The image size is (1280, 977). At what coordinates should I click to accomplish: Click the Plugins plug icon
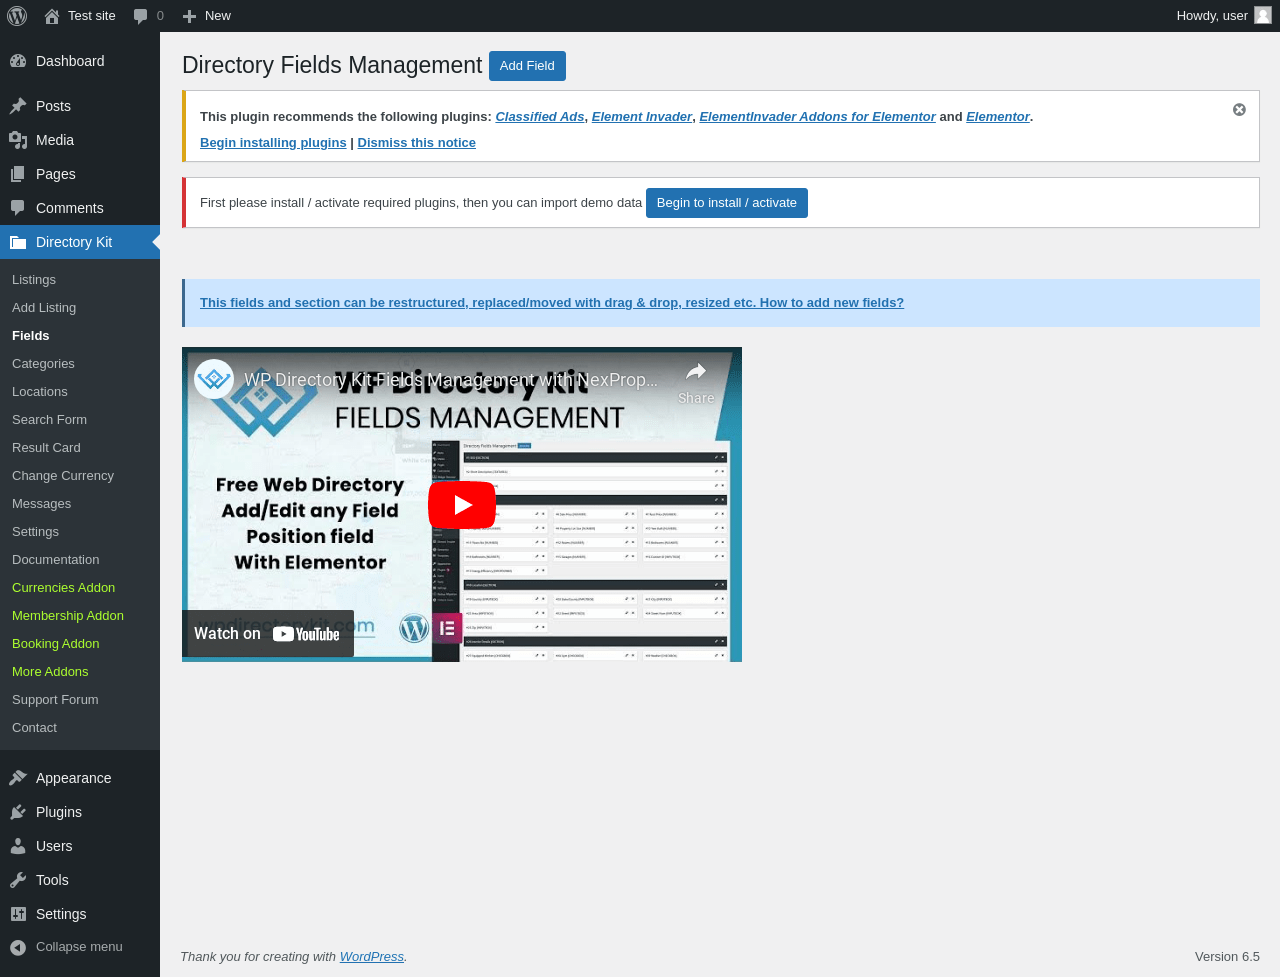click(18, 812)
